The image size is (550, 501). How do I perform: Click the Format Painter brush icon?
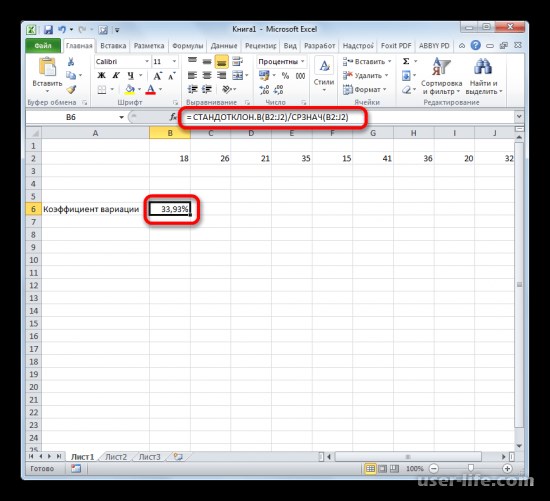[x=71, y=90]
